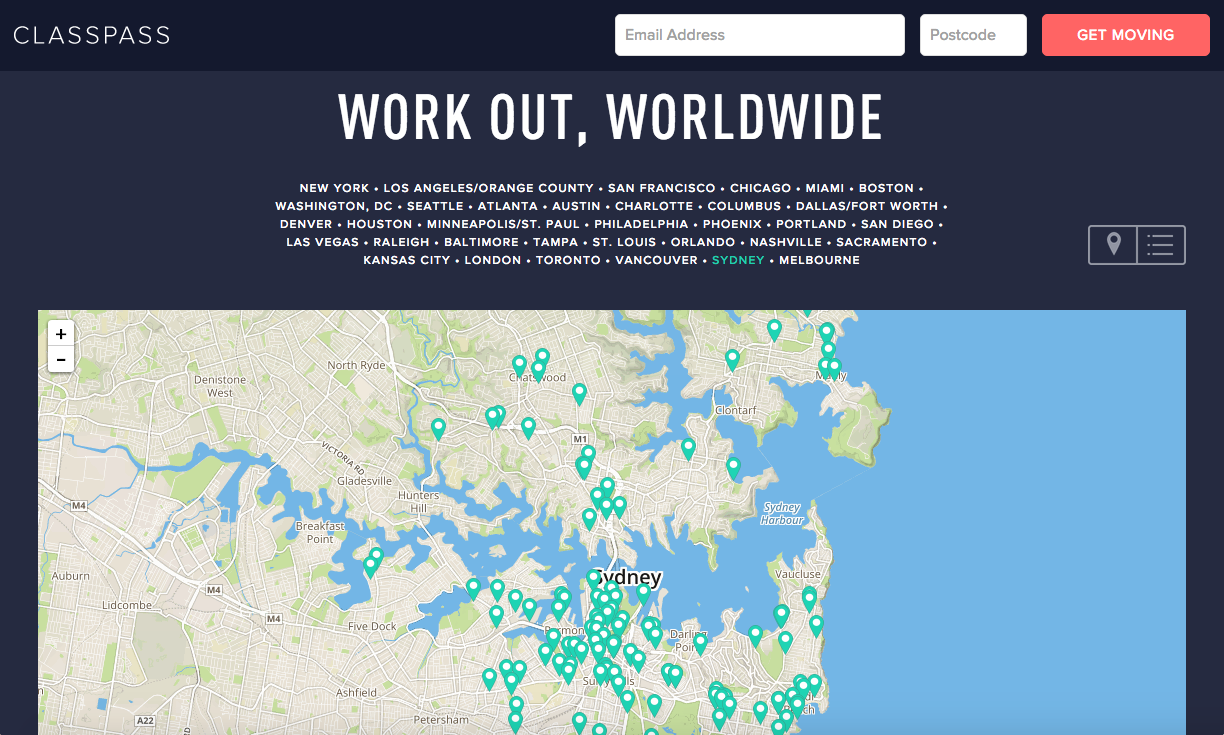1224x735 pixels.
Task: Click the Baltimore city link
Action: (481, 242)
